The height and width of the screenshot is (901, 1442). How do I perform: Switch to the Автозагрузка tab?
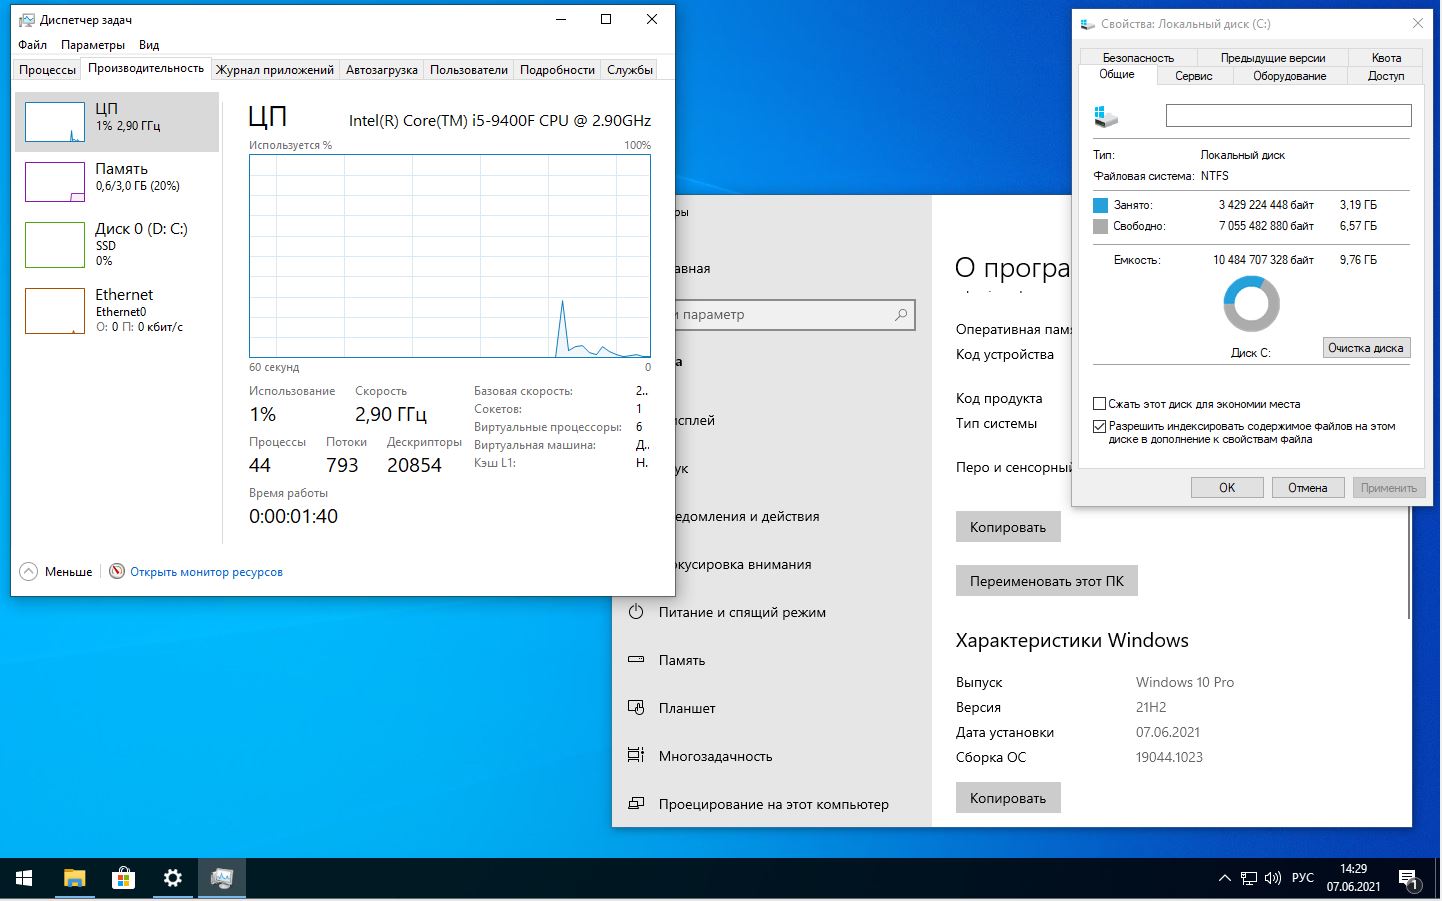[x=381, y=70]
